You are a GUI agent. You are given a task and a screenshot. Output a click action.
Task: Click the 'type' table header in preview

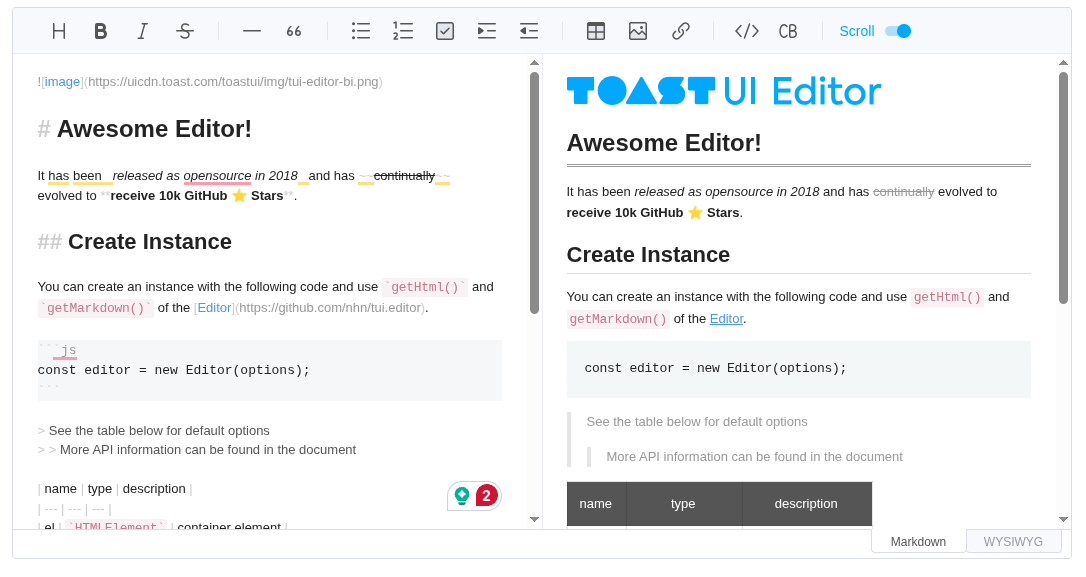683,504
